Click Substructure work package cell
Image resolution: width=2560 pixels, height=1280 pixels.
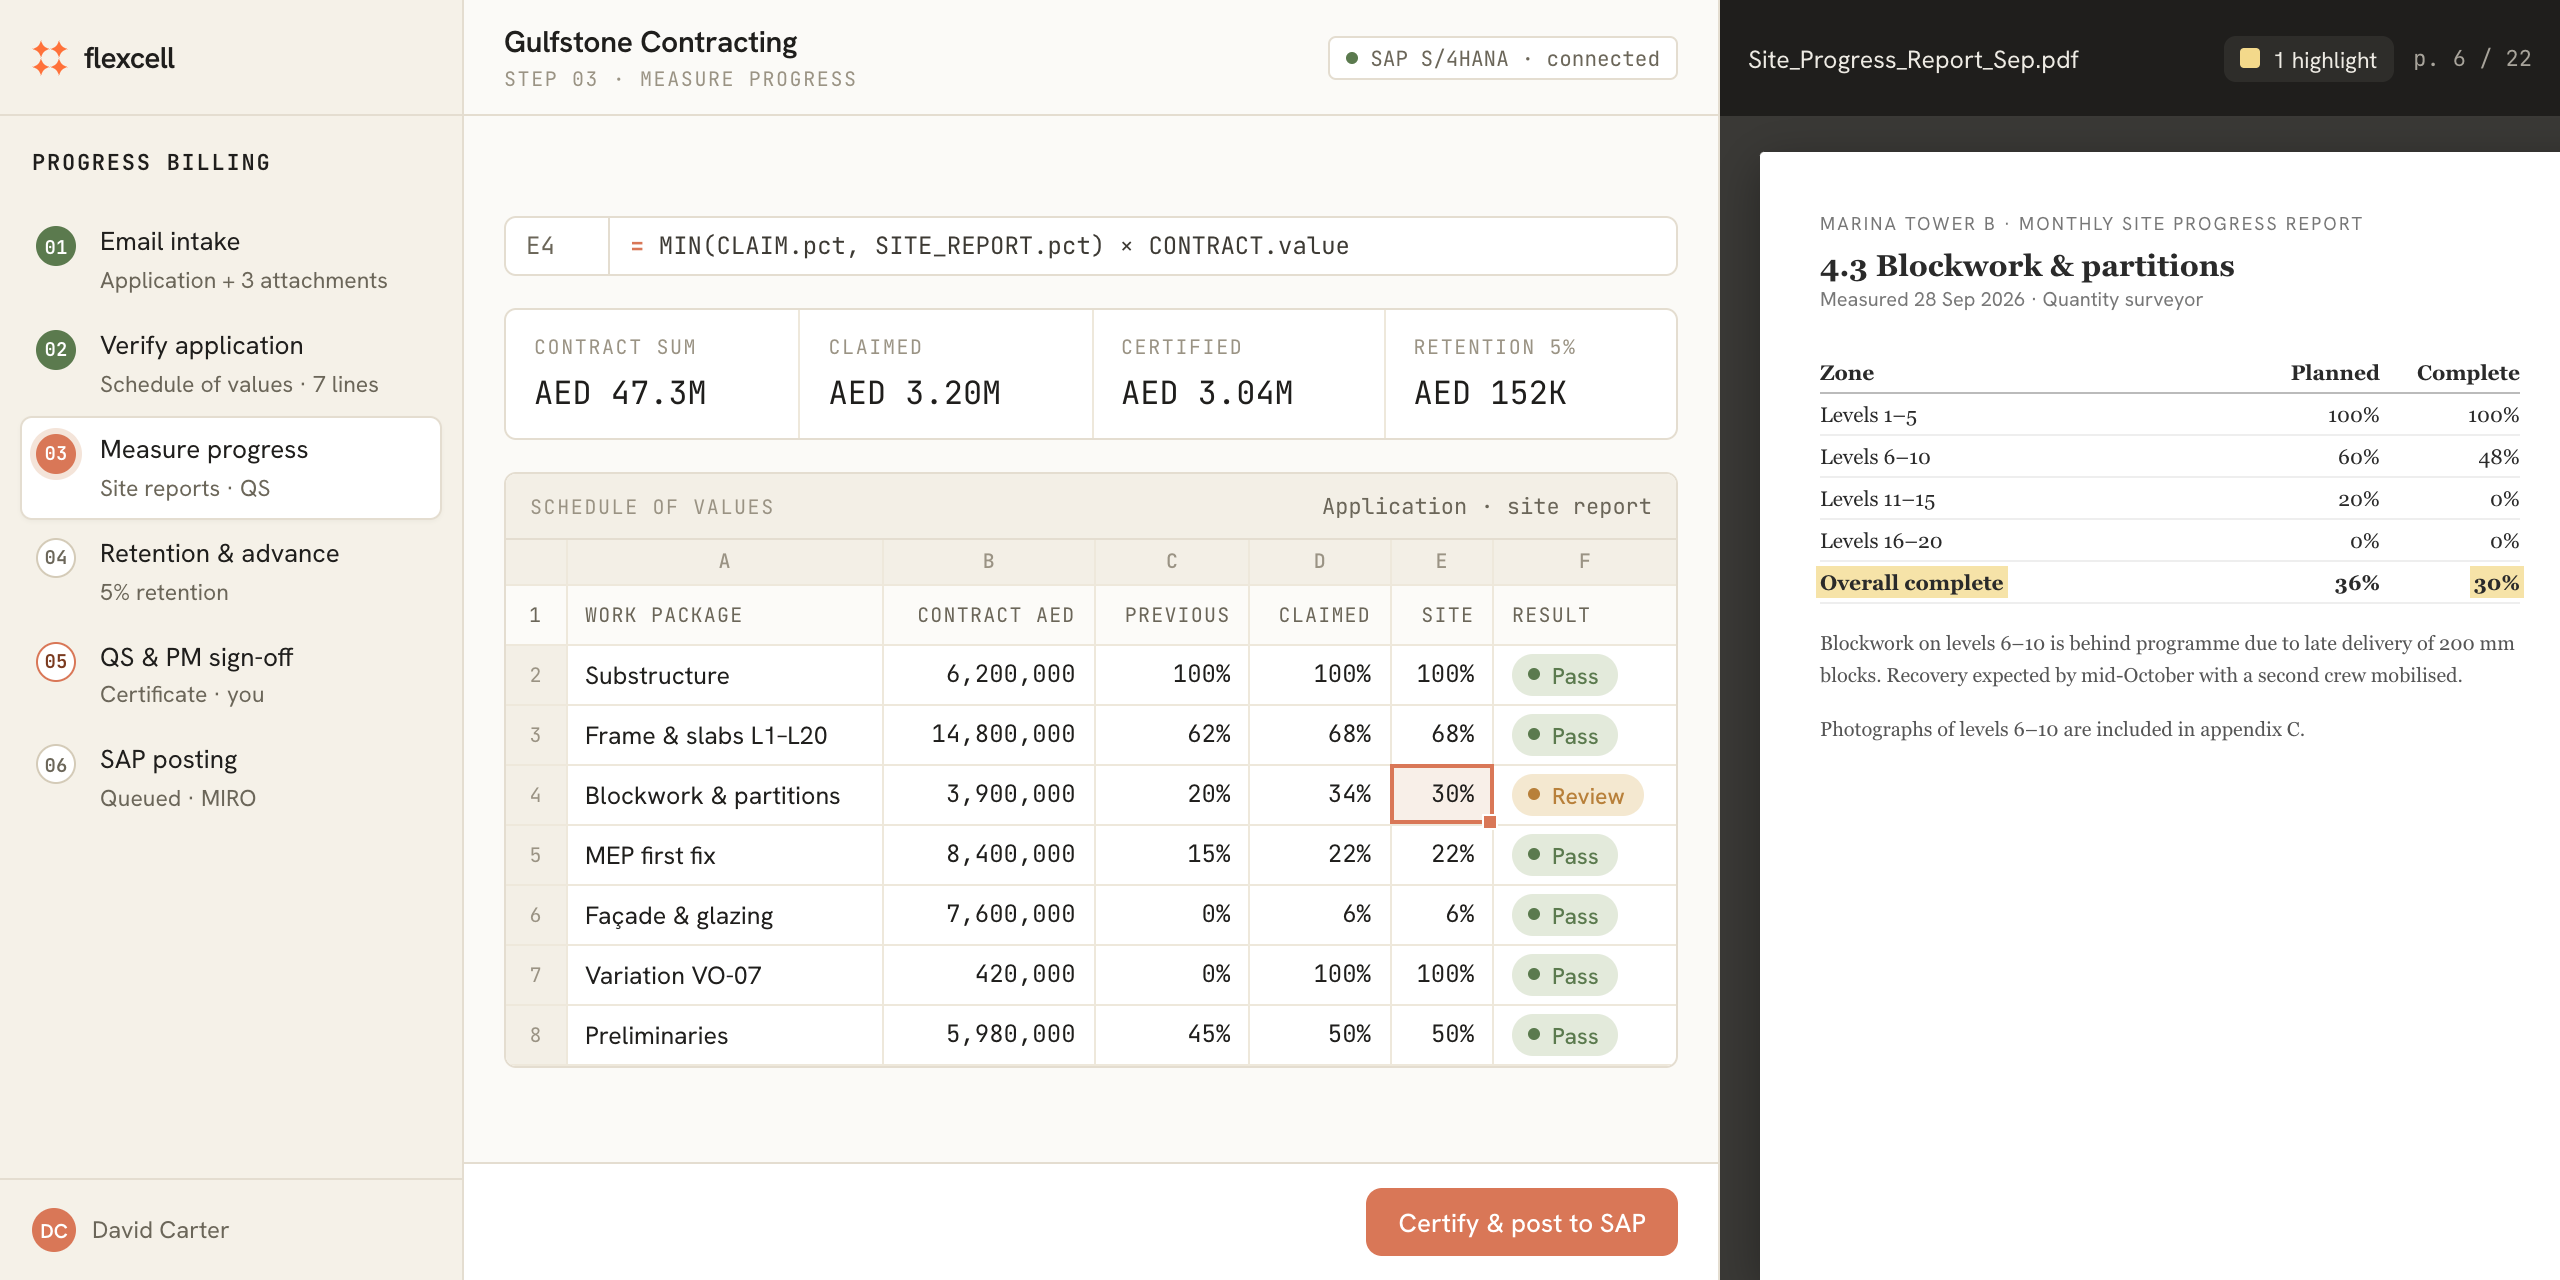point(724,675)
